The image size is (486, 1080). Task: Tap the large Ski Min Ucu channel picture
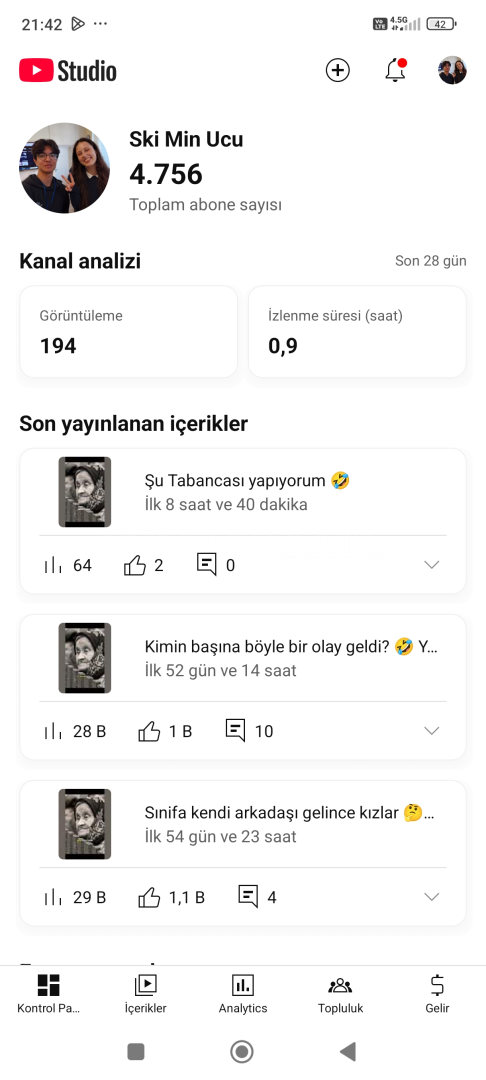click(x=65, y=168)
